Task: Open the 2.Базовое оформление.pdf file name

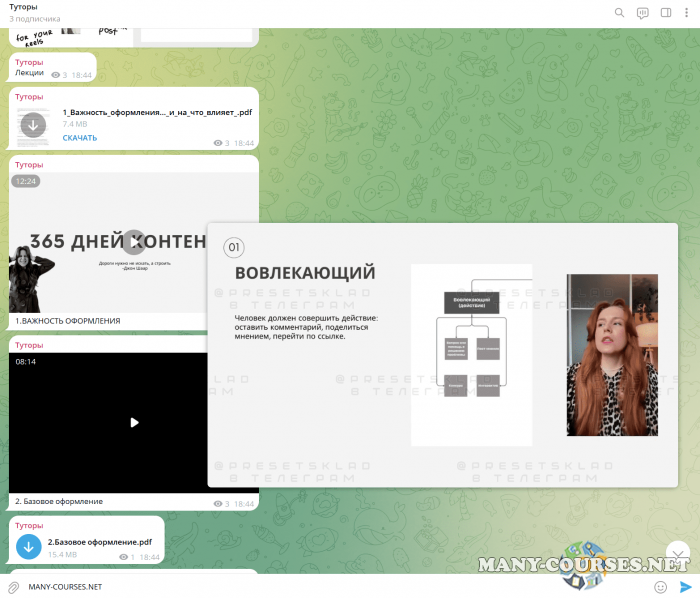Action: pos(100,542)
